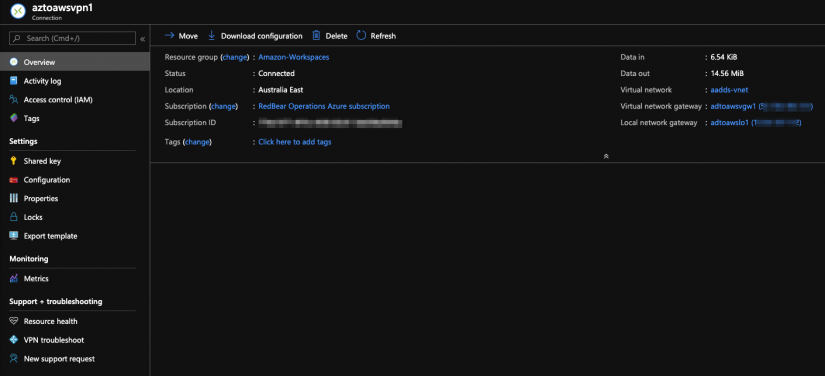Click the New support request icon
This screenshot has height=376, width=825.
pos(14,359)
